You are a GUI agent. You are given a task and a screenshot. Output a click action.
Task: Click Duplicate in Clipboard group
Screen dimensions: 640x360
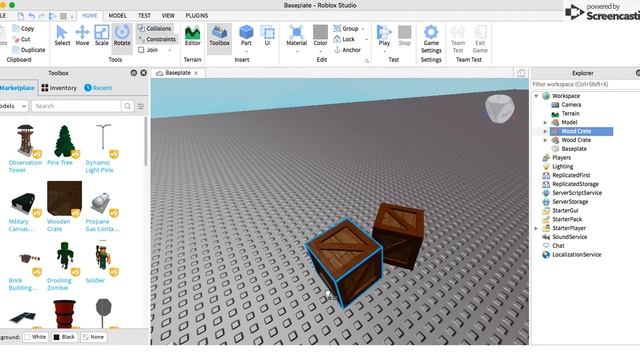(29, 50)
